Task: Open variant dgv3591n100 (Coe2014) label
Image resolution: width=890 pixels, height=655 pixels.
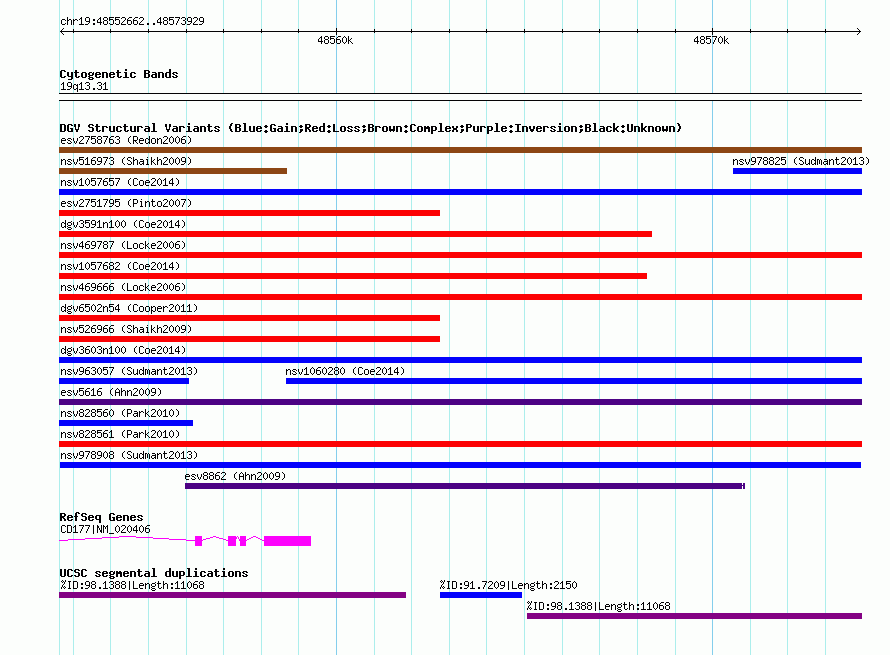Action: coord(123,224)
